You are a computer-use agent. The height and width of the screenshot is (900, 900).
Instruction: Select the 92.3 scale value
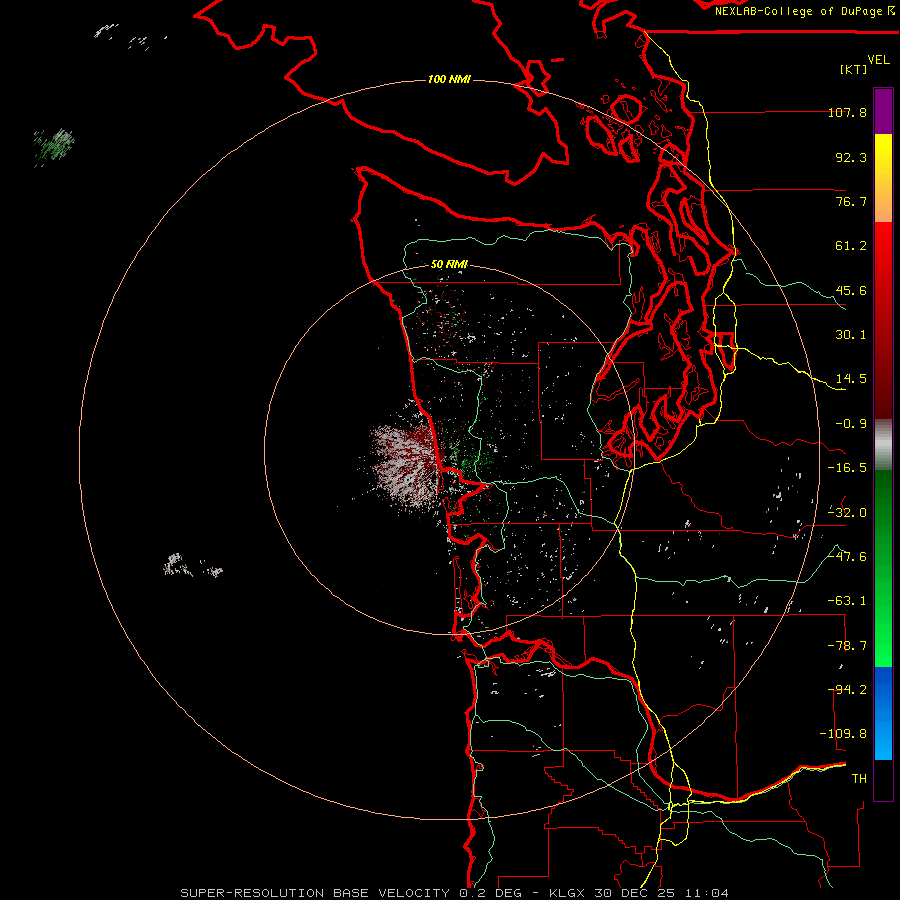[851, 157]
